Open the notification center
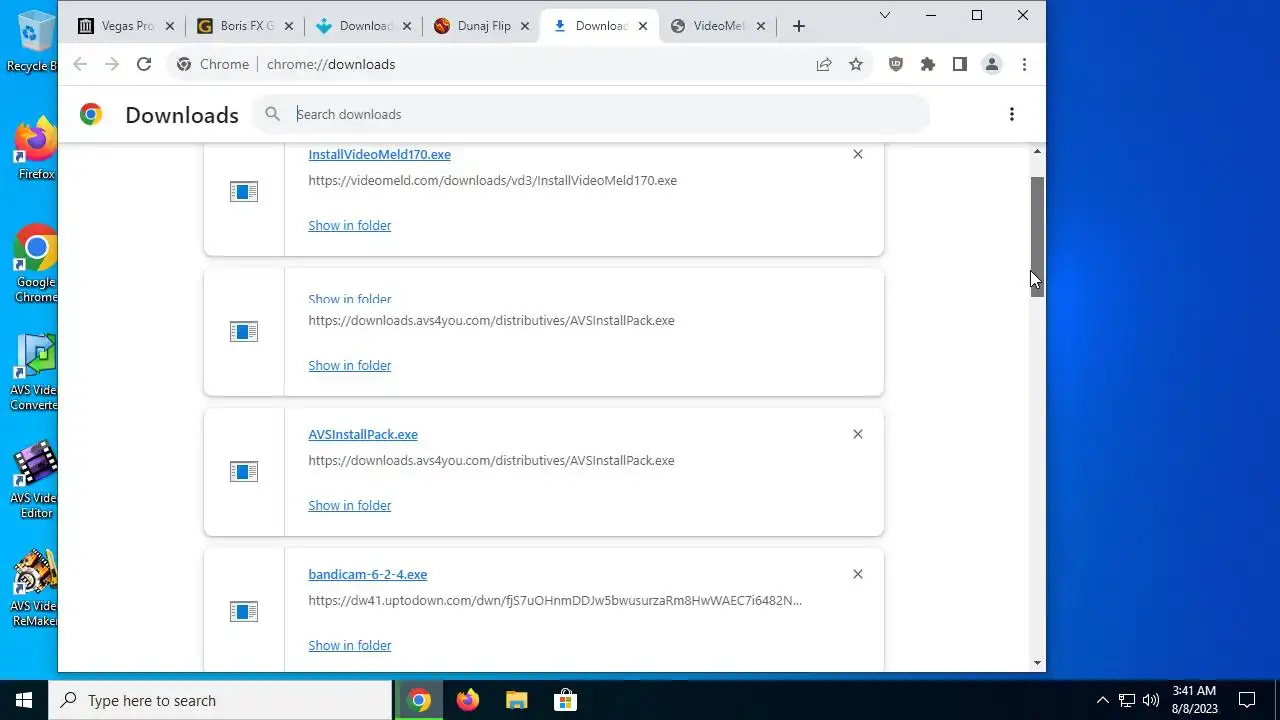Screen dimensions: 1280x720 (1247, 700)
